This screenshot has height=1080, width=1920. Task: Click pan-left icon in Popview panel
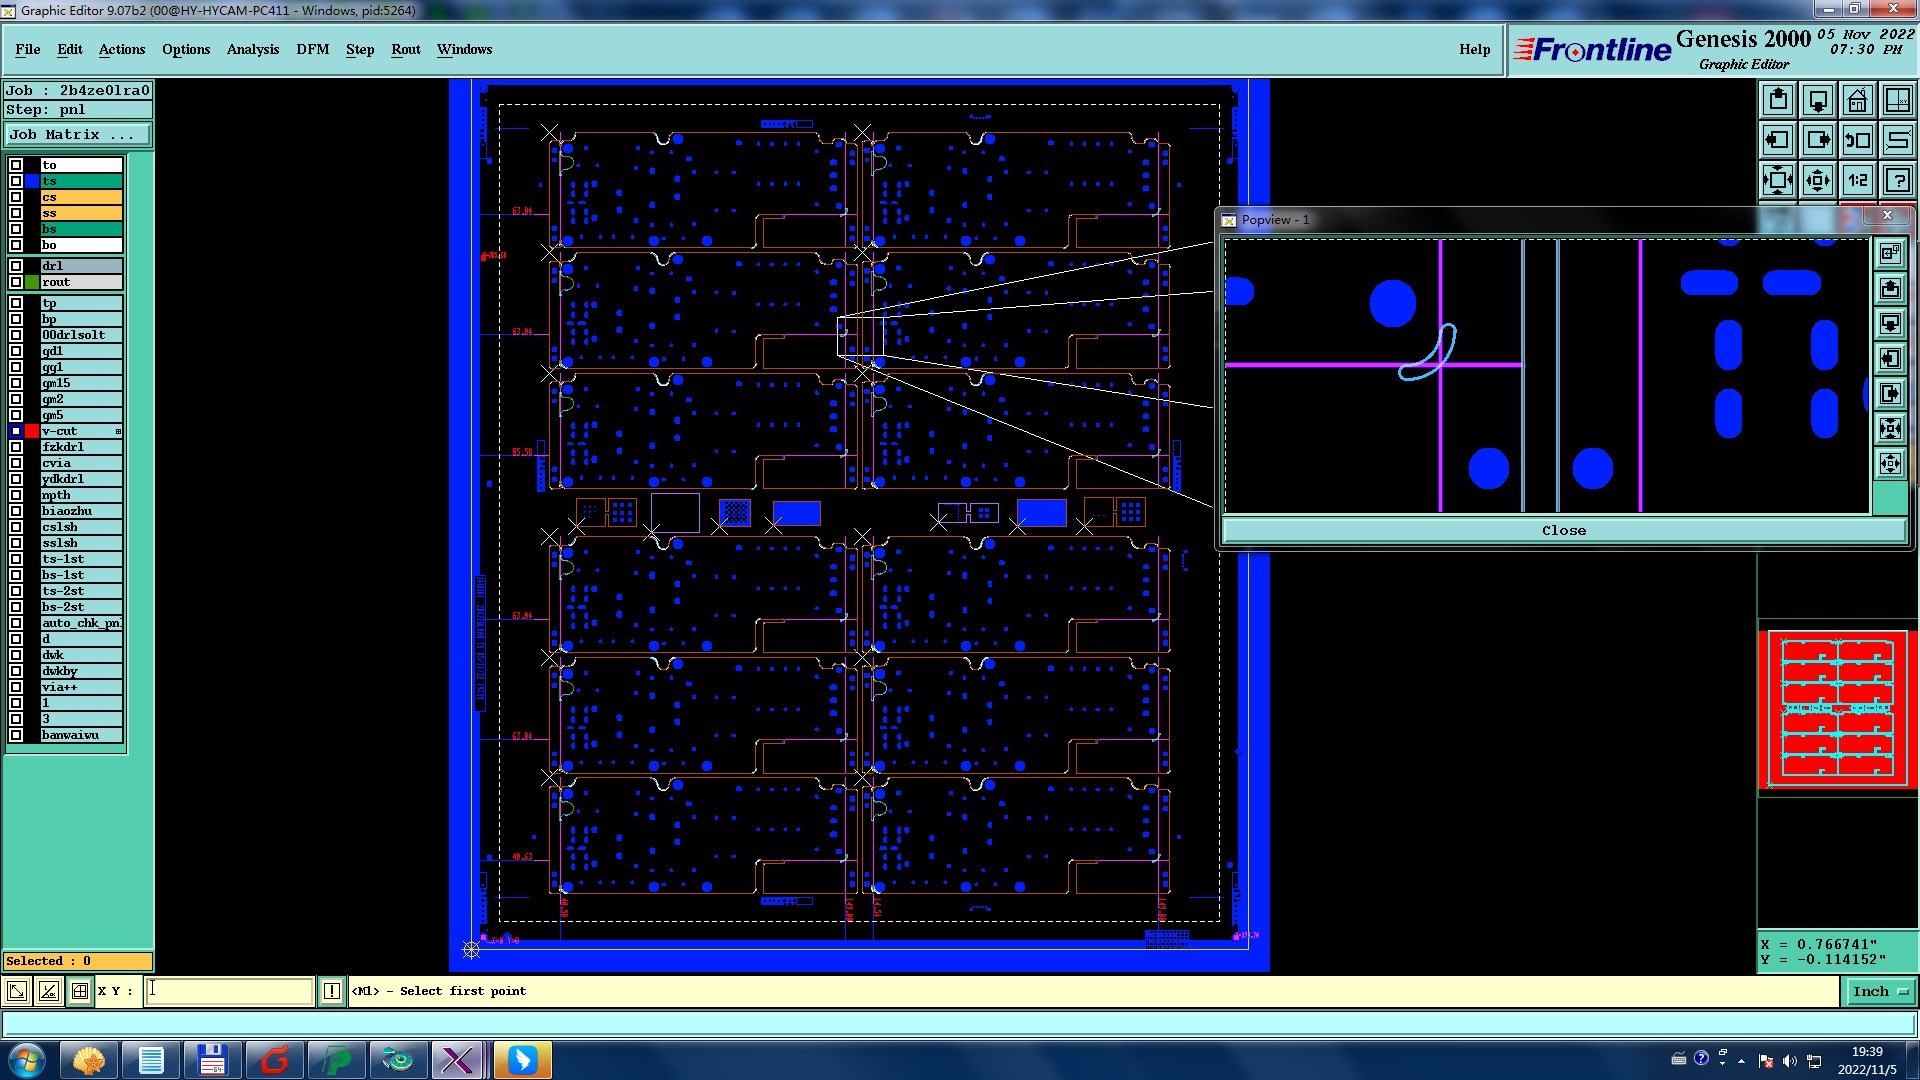[x=1890, y=358]
